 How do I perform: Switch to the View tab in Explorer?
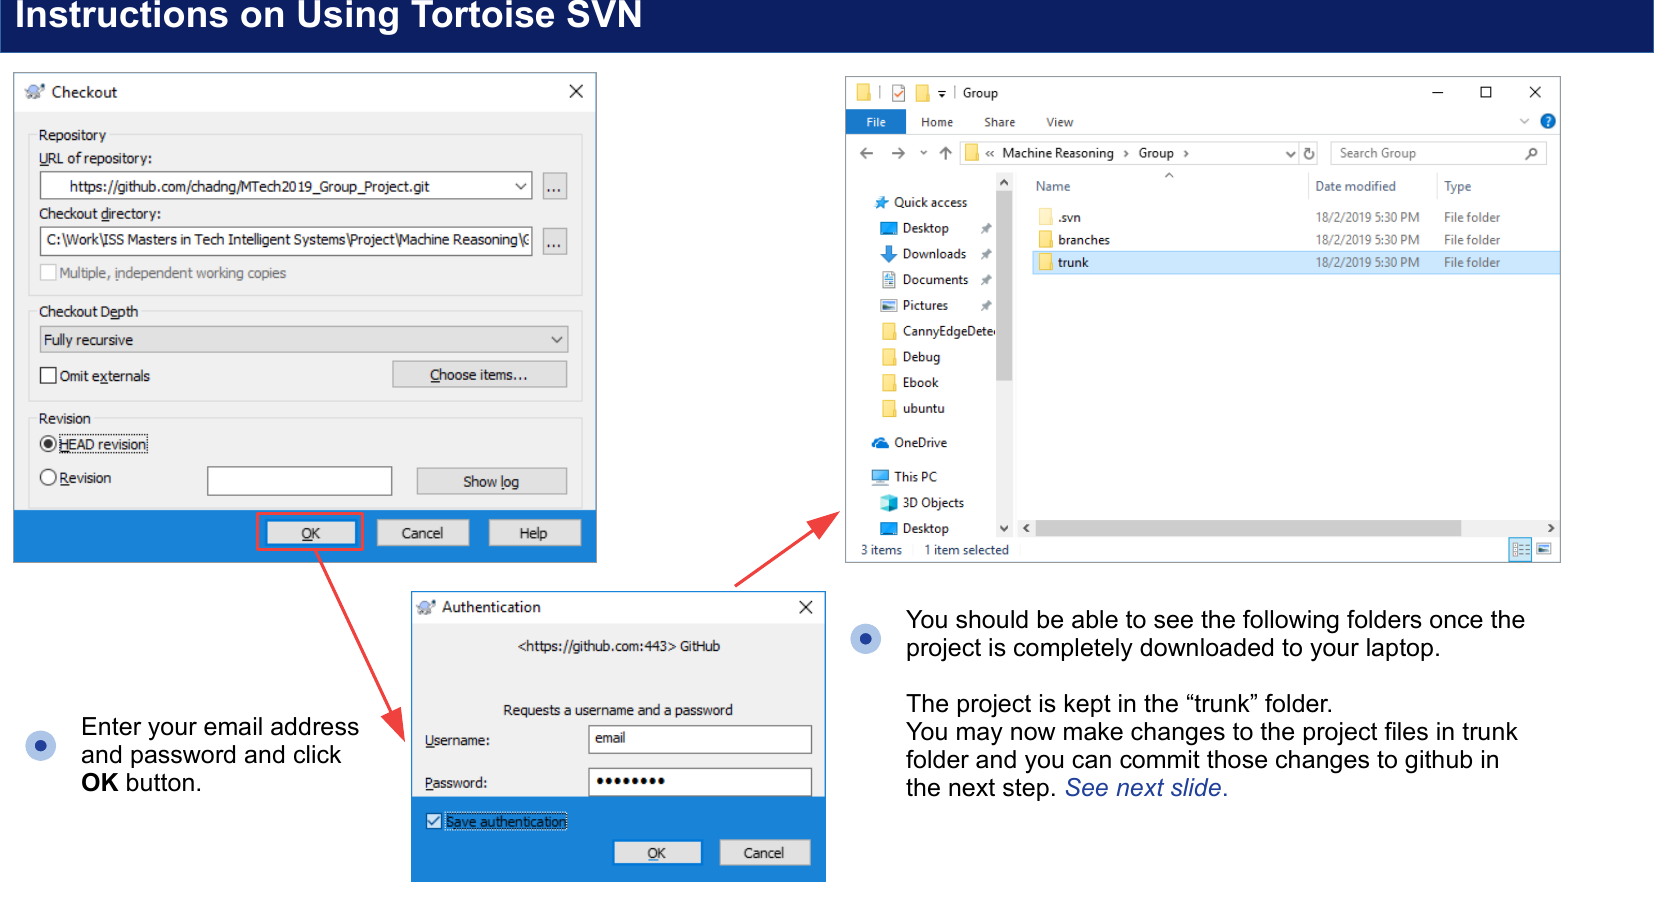click(1059, 121)
